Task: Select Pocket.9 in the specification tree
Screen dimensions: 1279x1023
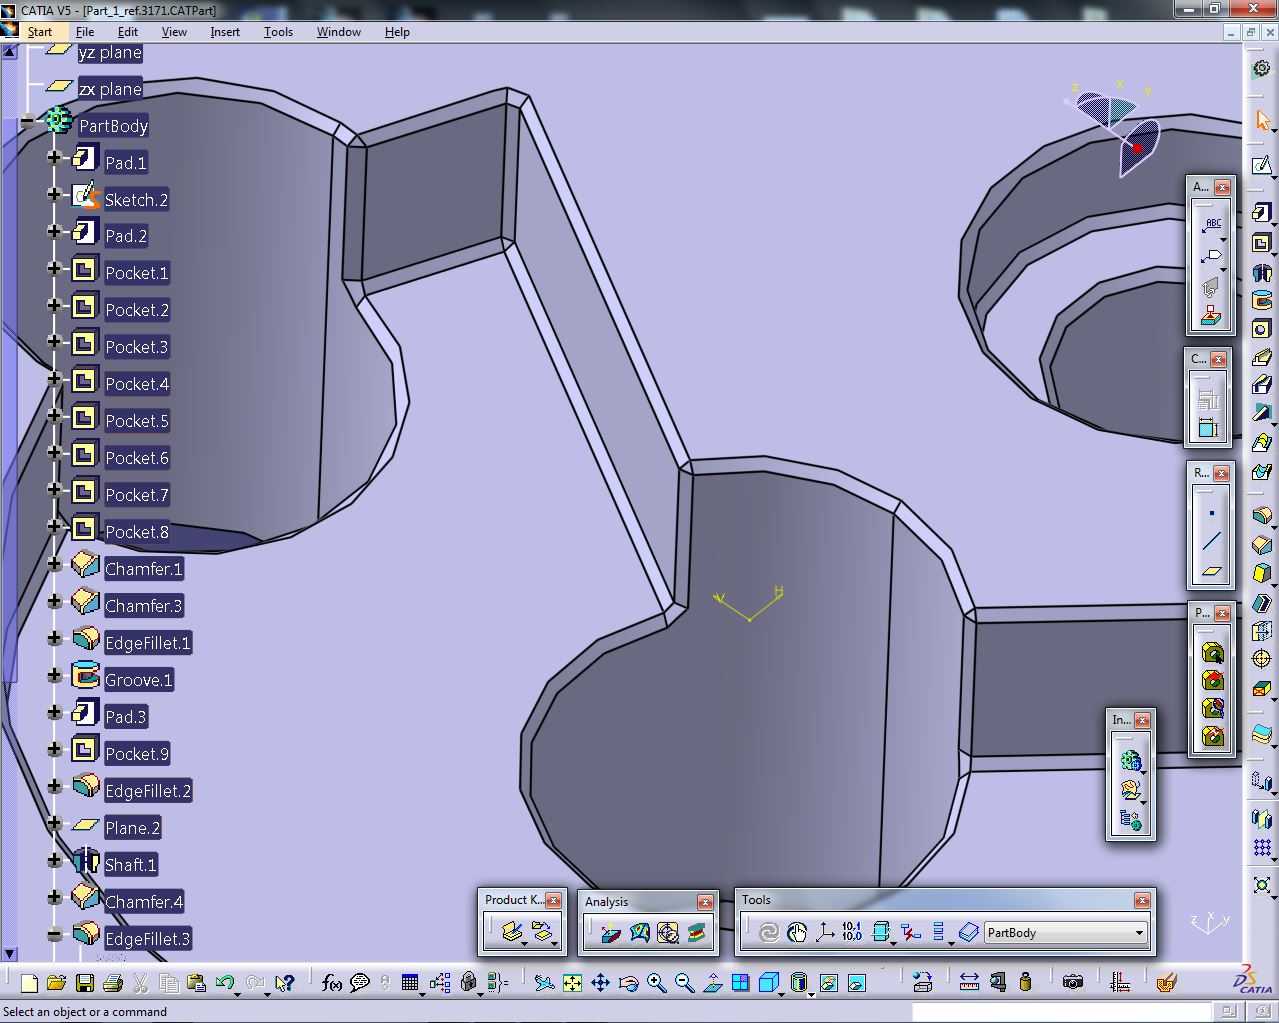Action: (137, 754)
